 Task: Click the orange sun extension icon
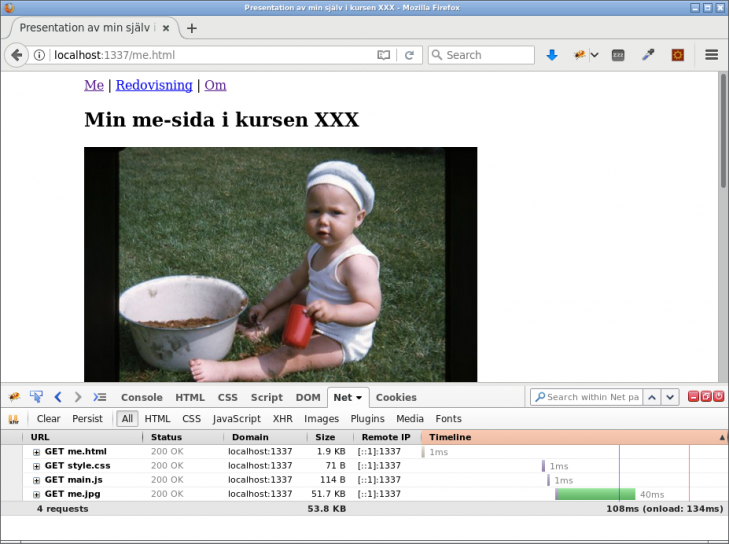[678, 55]
